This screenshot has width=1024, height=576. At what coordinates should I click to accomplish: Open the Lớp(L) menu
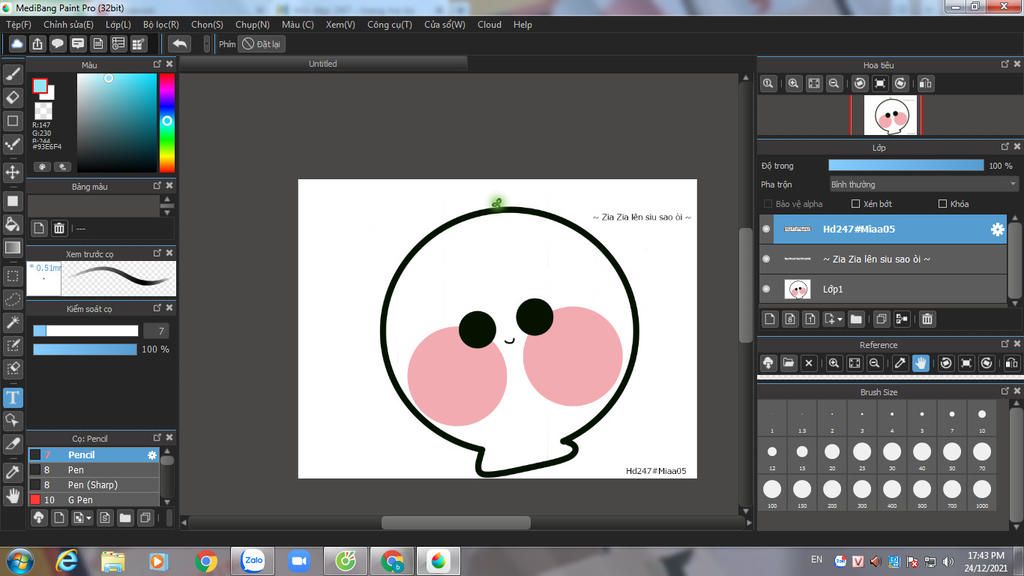click(118, 24)
